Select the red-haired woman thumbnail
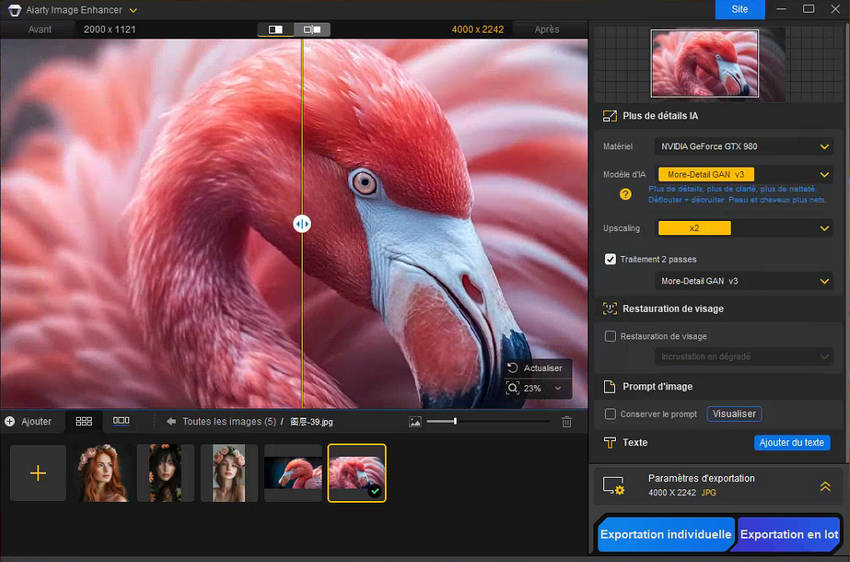The image size is (850, 562). pyautogui.click(x=102, y=473)
